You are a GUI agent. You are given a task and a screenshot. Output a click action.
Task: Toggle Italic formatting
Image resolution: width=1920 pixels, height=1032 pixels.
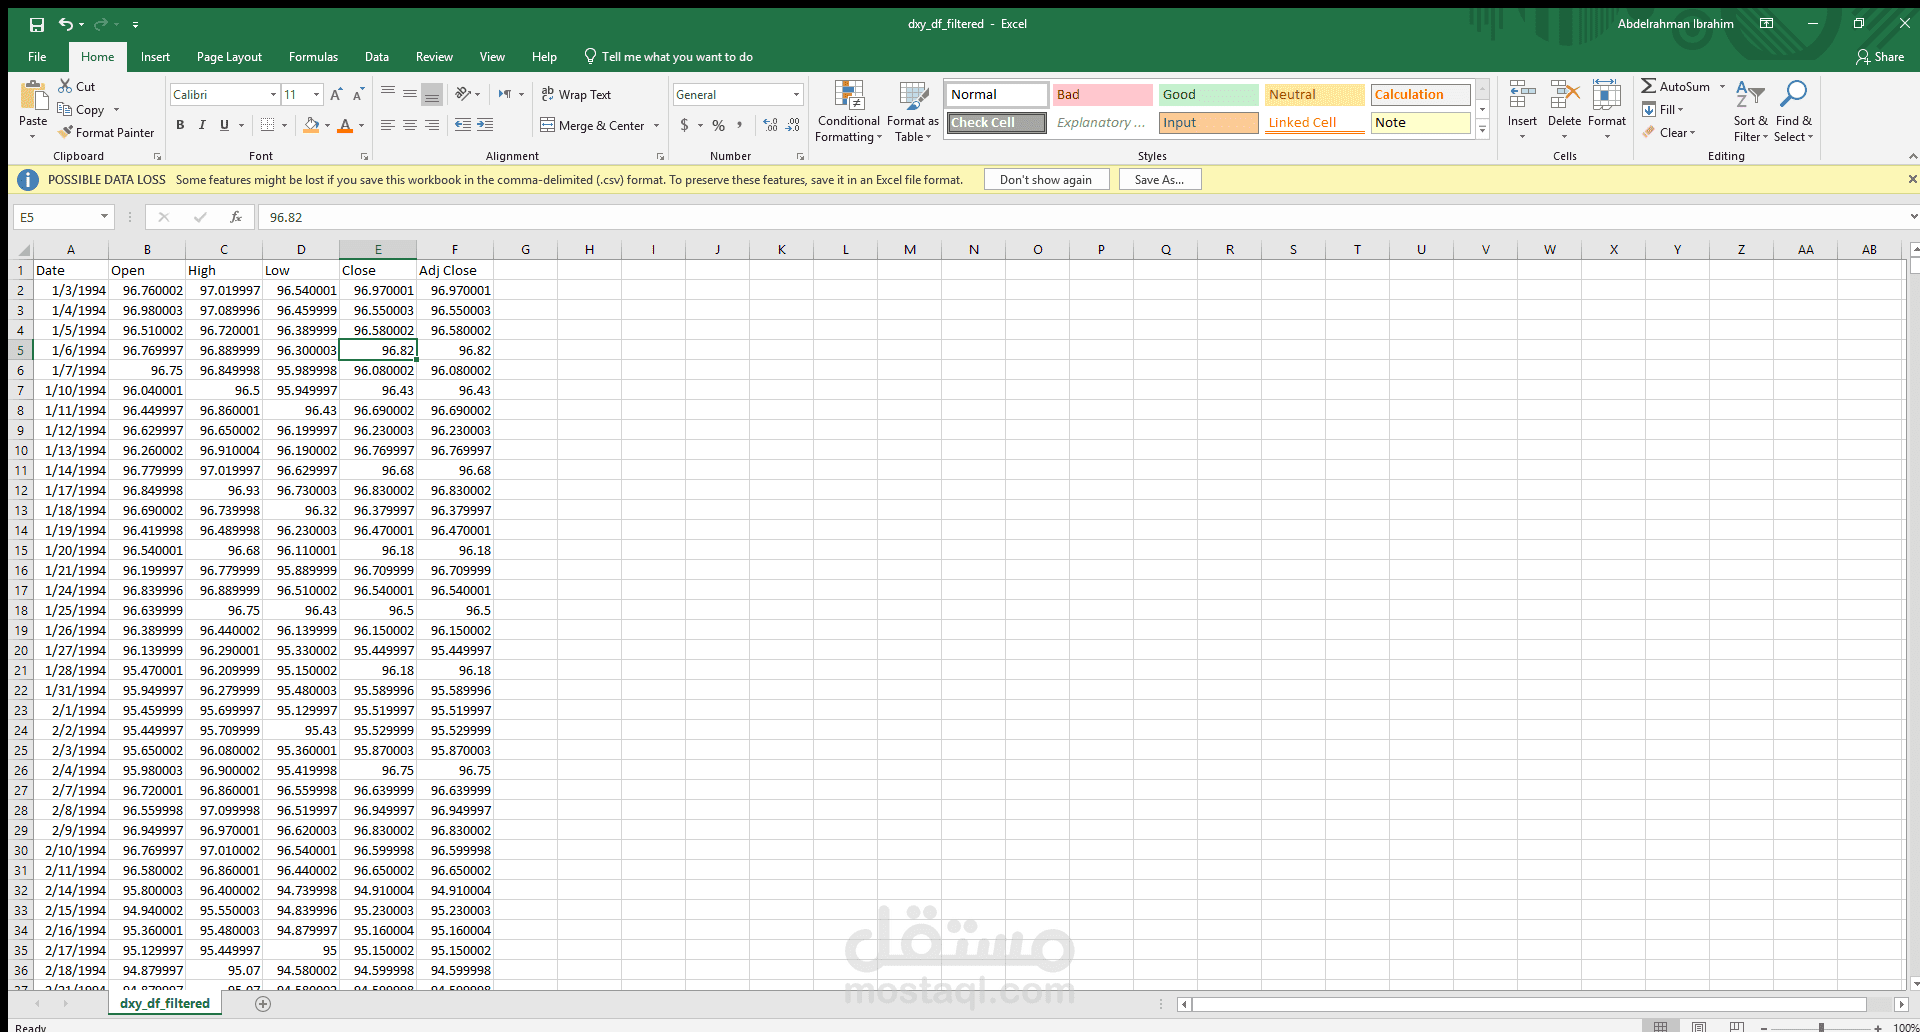coord(202,125)
